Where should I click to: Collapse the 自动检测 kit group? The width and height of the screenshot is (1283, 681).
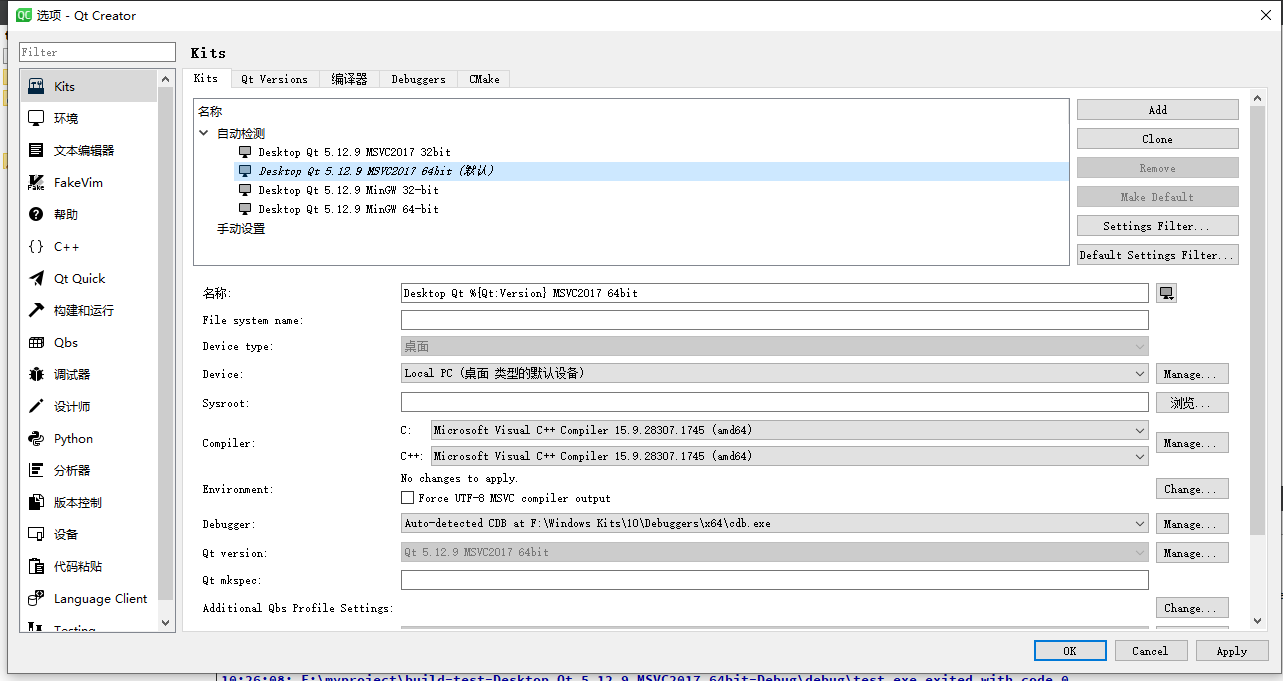tap(203, 132)
